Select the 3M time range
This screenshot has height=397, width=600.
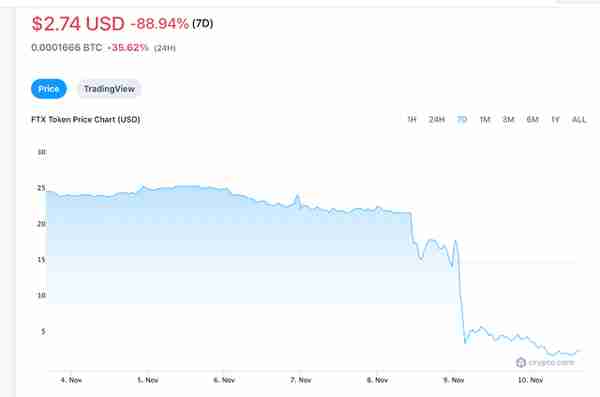pos(508,119)
